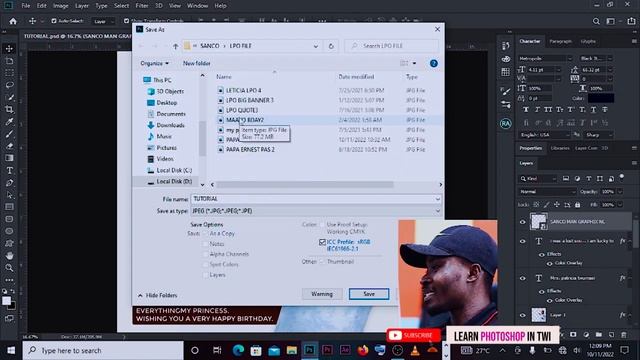The width and height of the screenshot is (640, 360).
Task: Select the Path Selection arrow tool
Action: (9, 195)
